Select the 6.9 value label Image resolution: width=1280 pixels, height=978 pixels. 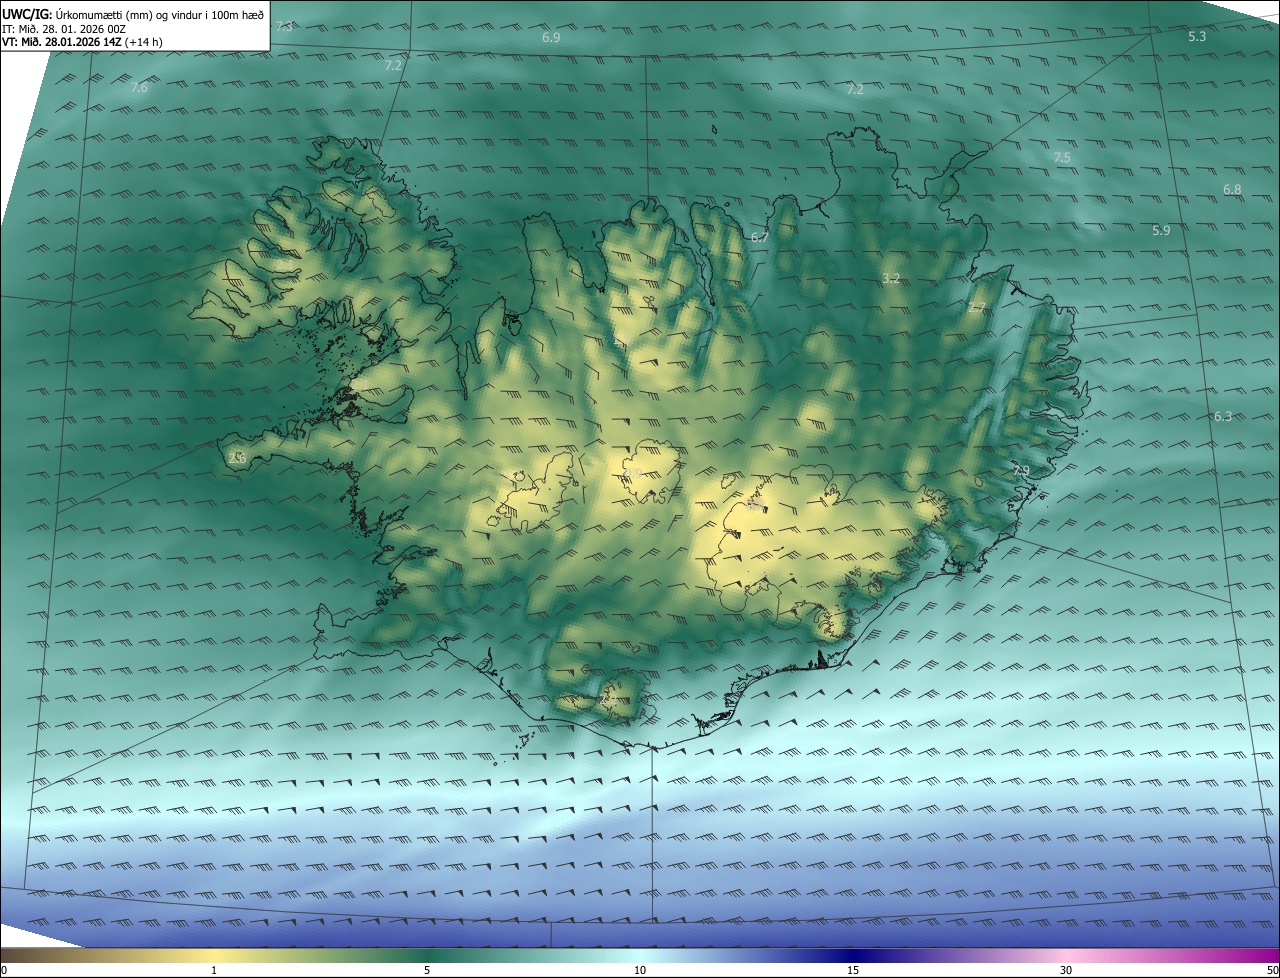[551, 37]
